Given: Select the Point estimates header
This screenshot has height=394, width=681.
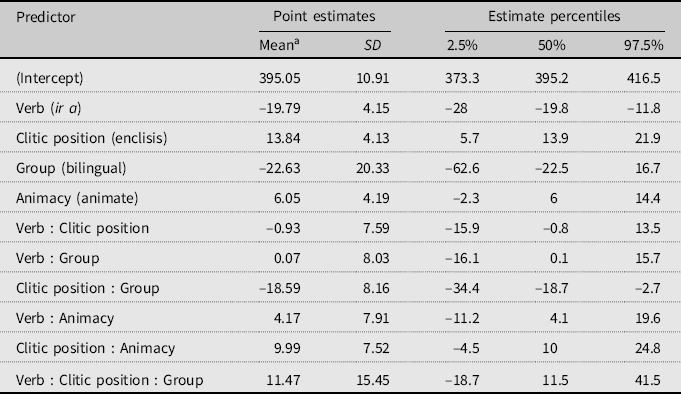Looking at the screenshot, I should coord(324,16).
